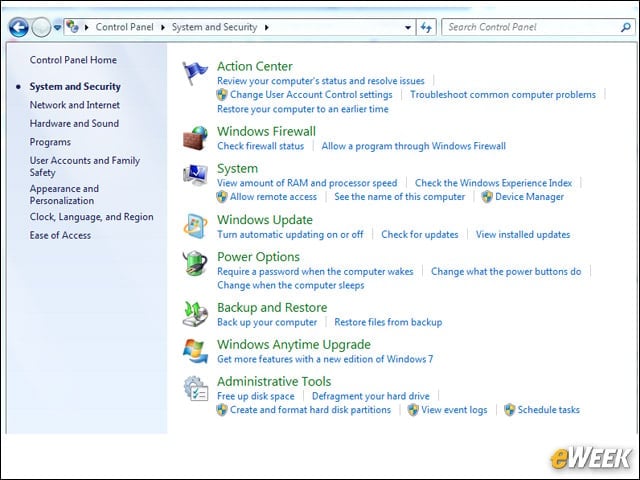Open the recent pages dropdown arrow
This screenshot has width=640, height=480.
(x=58, y=27)
